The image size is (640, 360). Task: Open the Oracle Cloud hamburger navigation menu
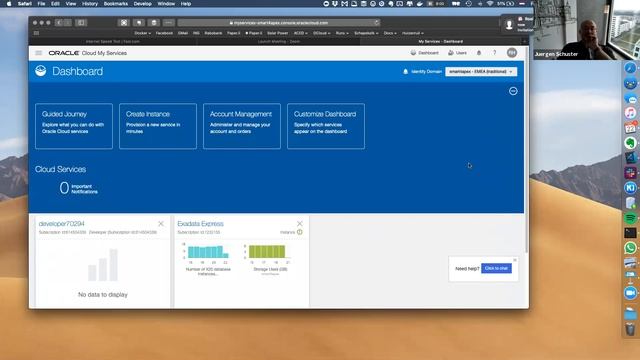[x=38, y=53]
